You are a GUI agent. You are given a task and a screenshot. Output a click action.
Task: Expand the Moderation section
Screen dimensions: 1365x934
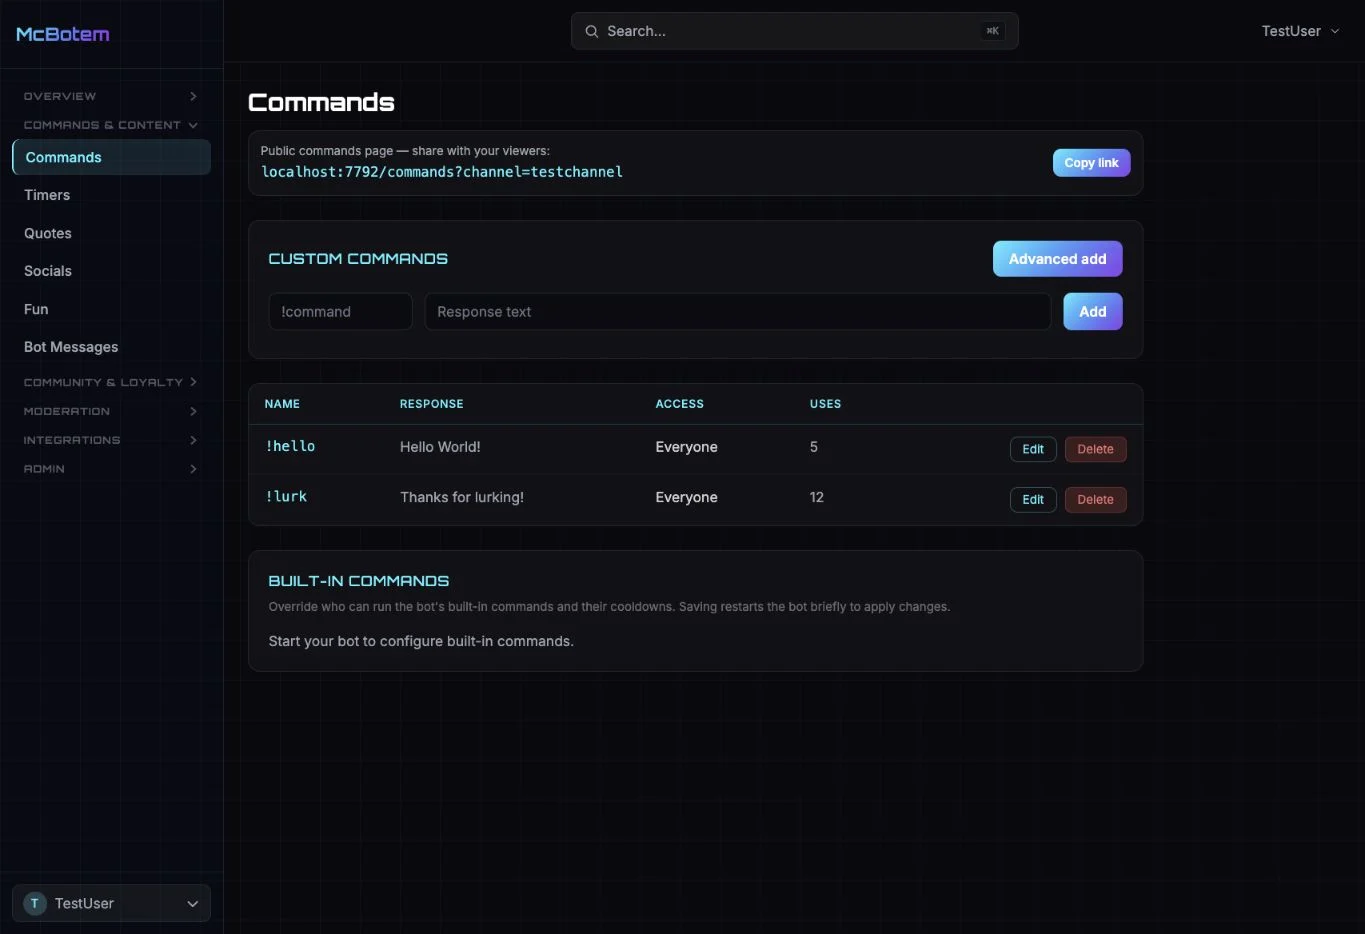pos(111,411)
